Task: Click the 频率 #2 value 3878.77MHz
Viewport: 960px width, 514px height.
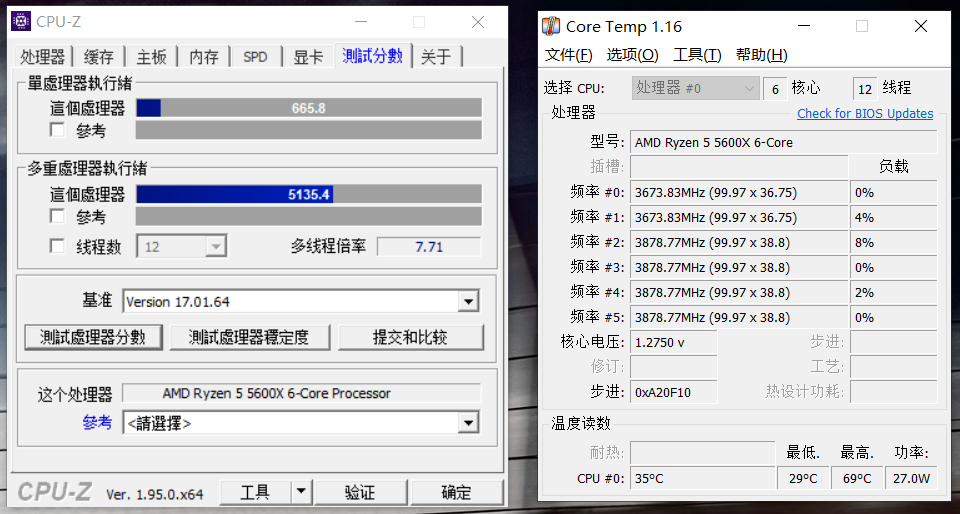Action: [739, 242]
